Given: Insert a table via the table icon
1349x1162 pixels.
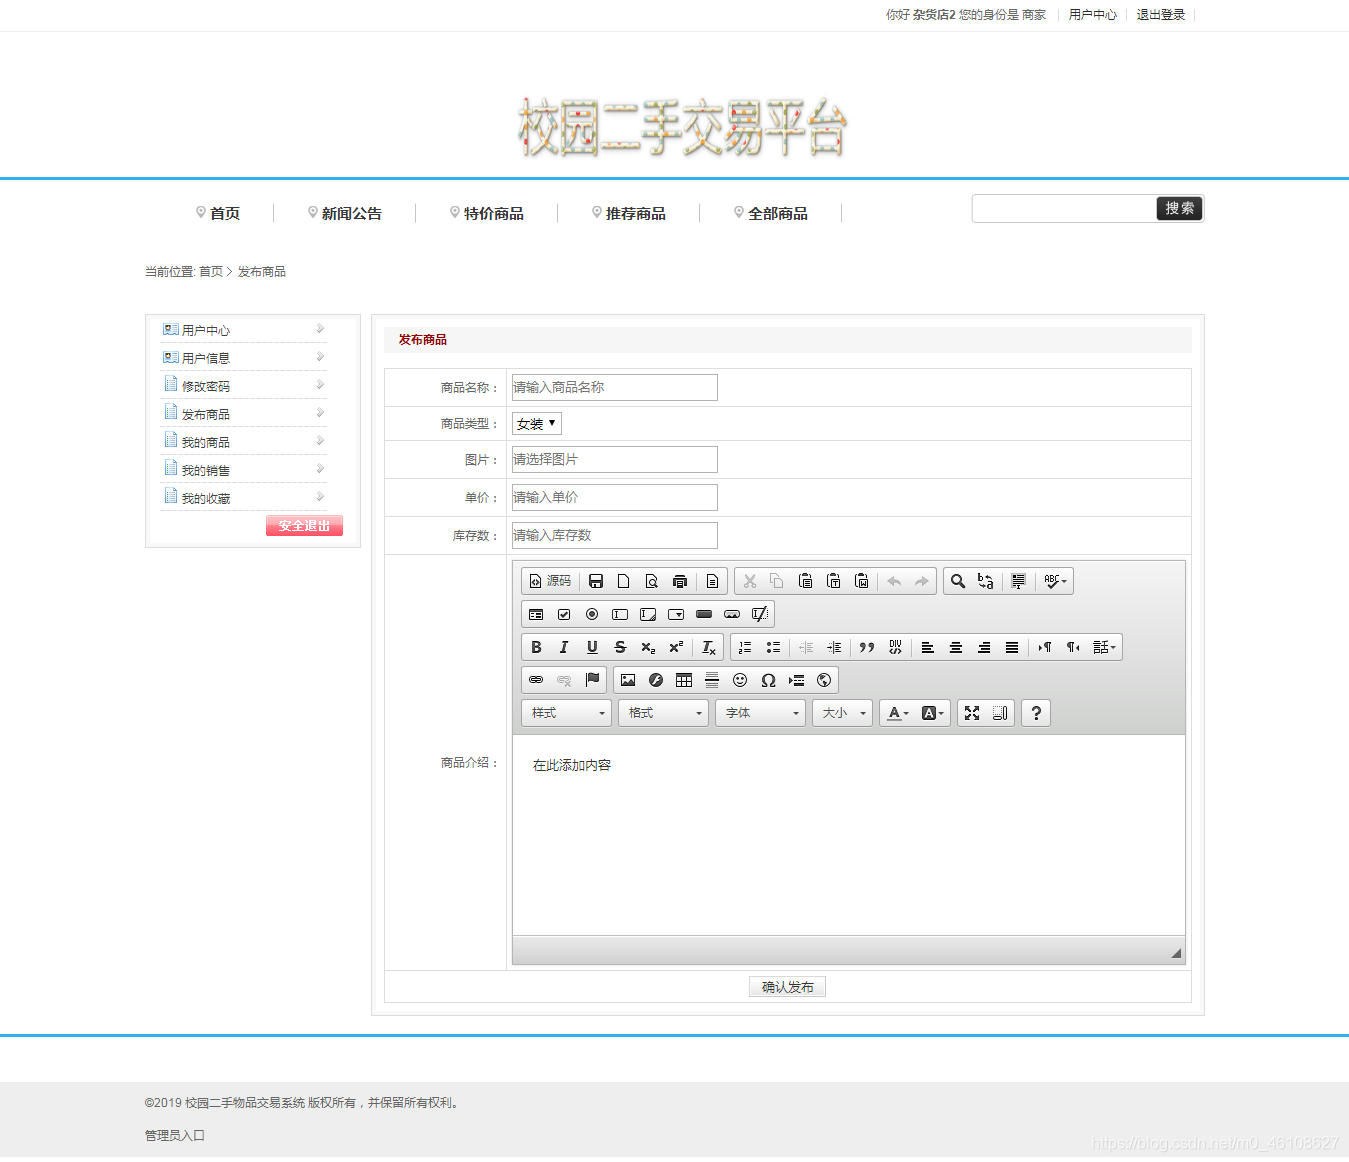Looking at the screenshot, I should pos(684,680).
